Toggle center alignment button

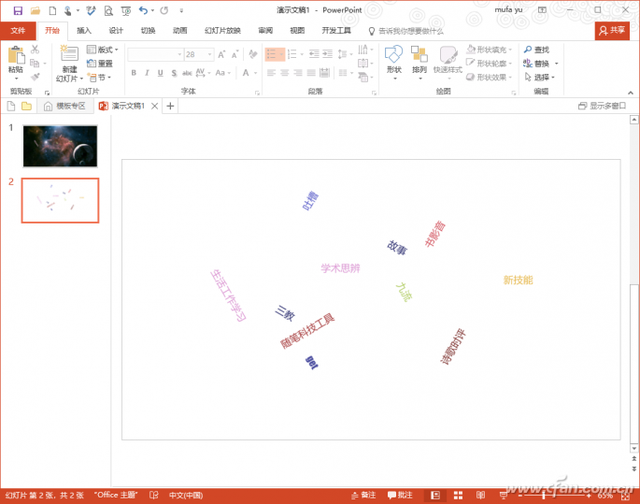284,73
